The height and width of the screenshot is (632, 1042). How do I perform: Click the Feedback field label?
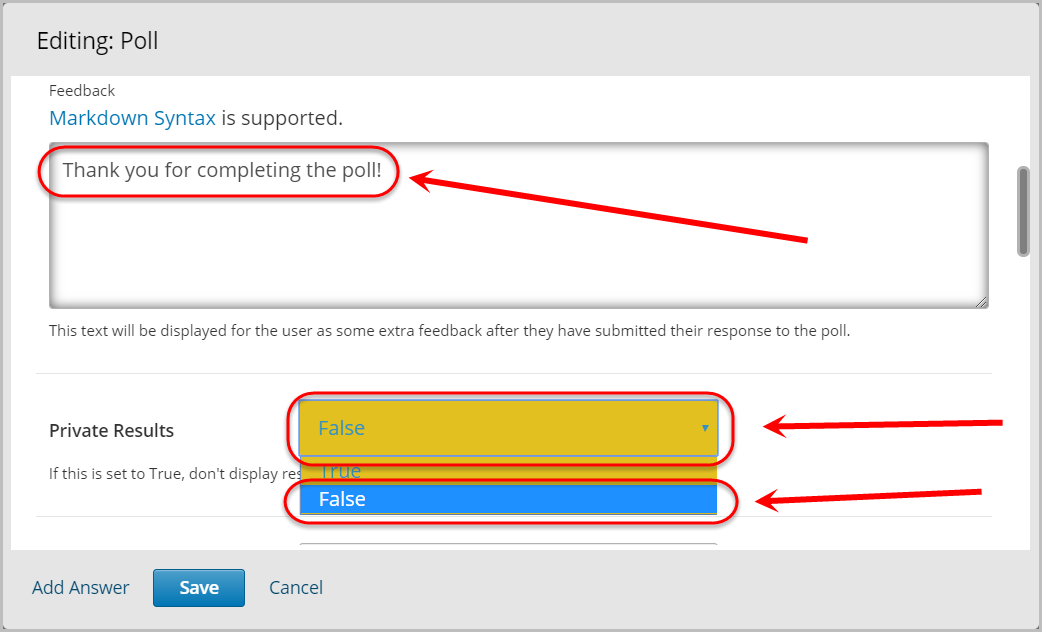pos(82,91)
